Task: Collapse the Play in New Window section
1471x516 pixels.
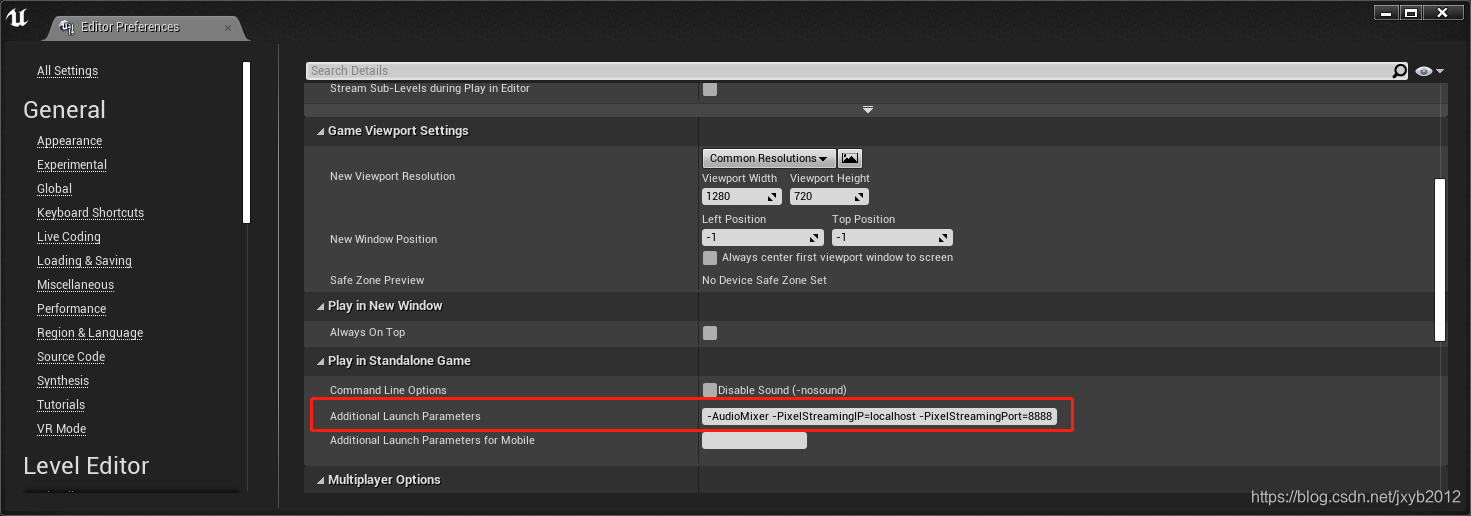Action: coord(320,306)
